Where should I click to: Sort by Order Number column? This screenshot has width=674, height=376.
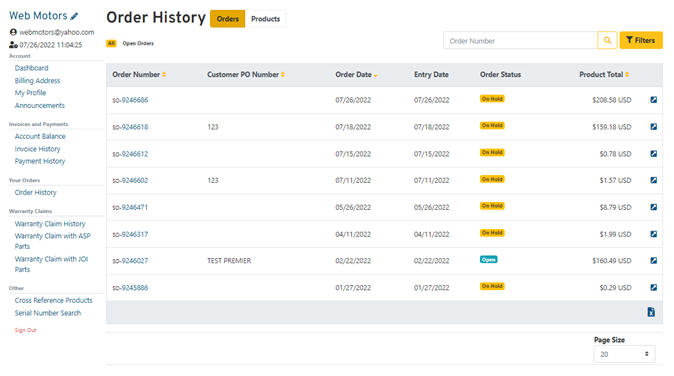(x=139, y=75)
